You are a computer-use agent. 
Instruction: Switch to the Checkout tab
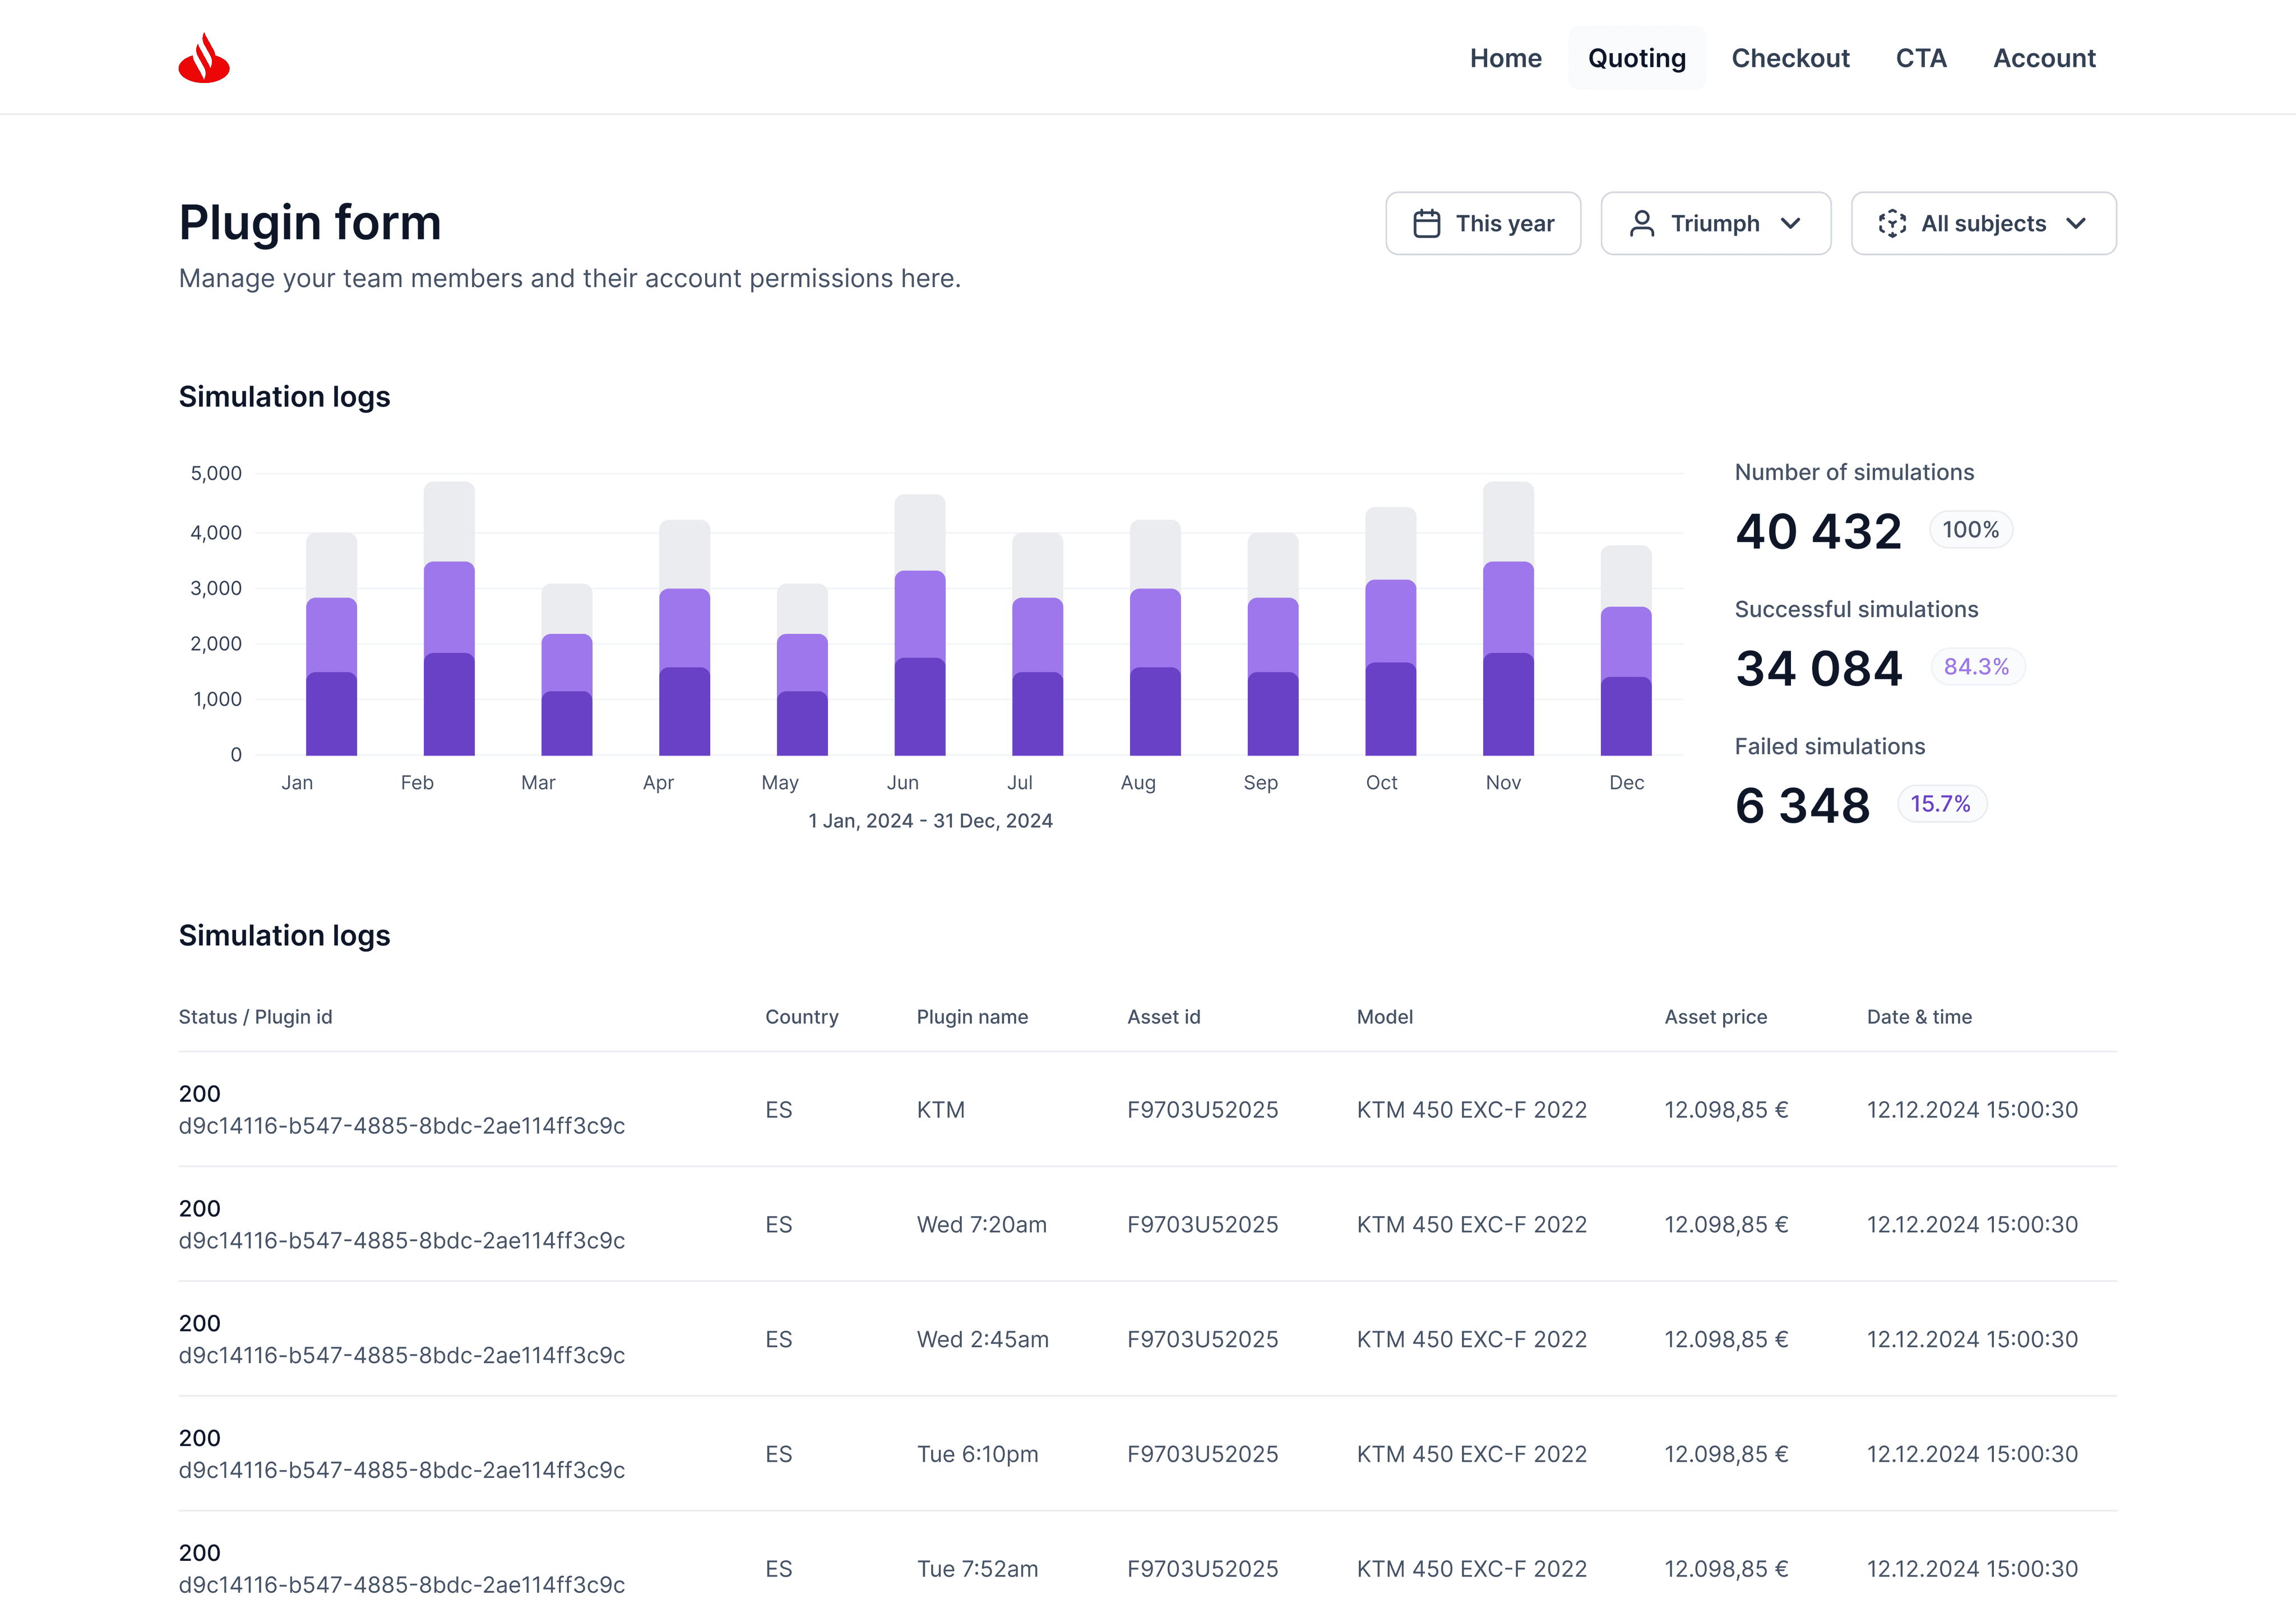[x=1790, y=58]
